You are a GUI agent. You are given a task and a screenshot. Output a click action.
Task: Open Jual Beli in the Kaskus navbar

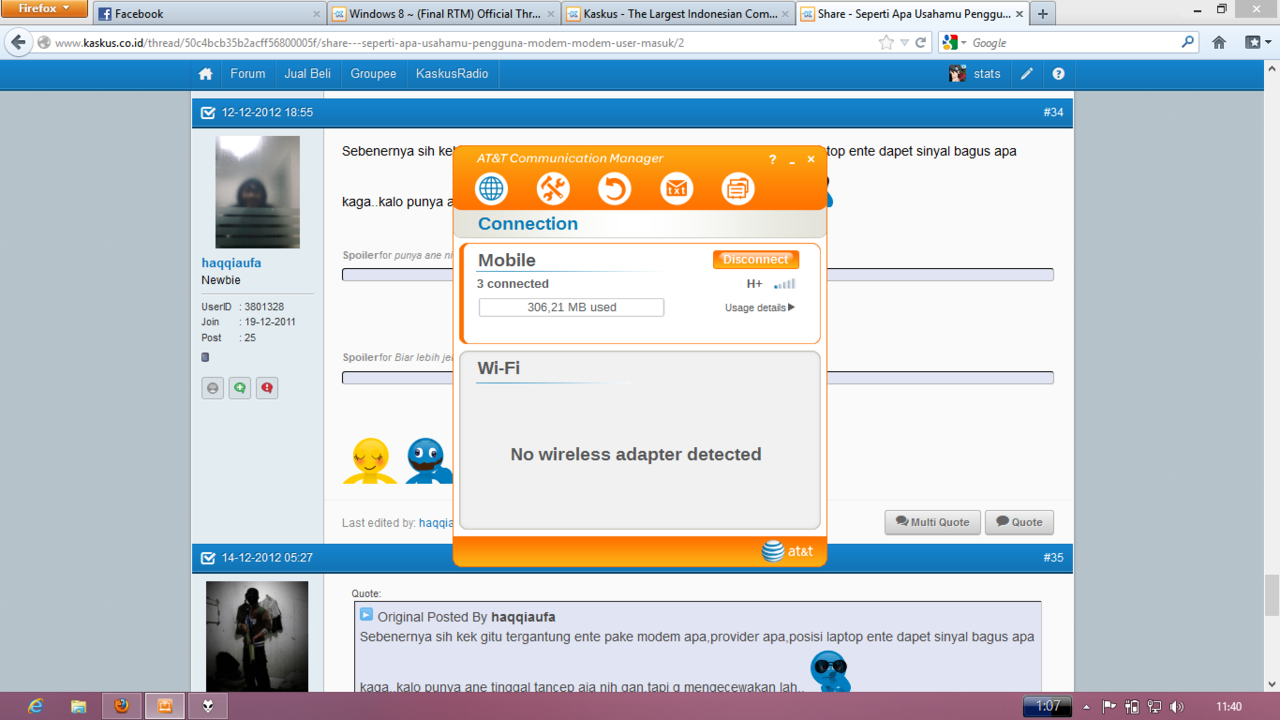tap(308, 73)
